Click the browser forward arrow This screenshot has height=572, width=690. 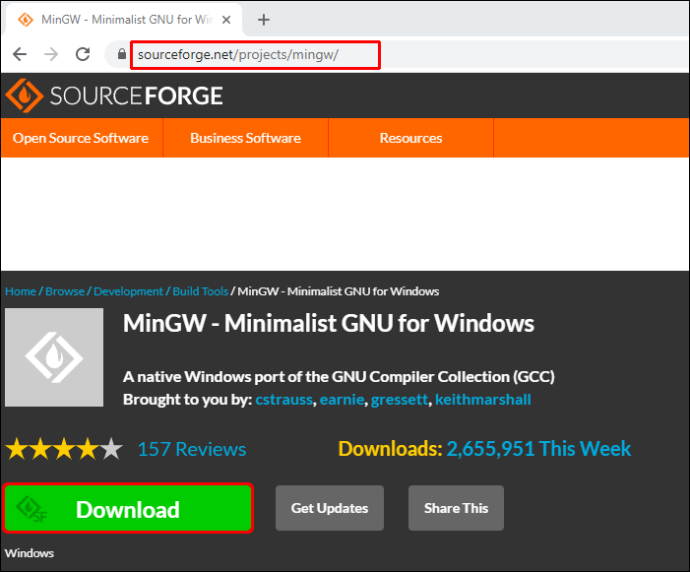[x=51, y=54]
